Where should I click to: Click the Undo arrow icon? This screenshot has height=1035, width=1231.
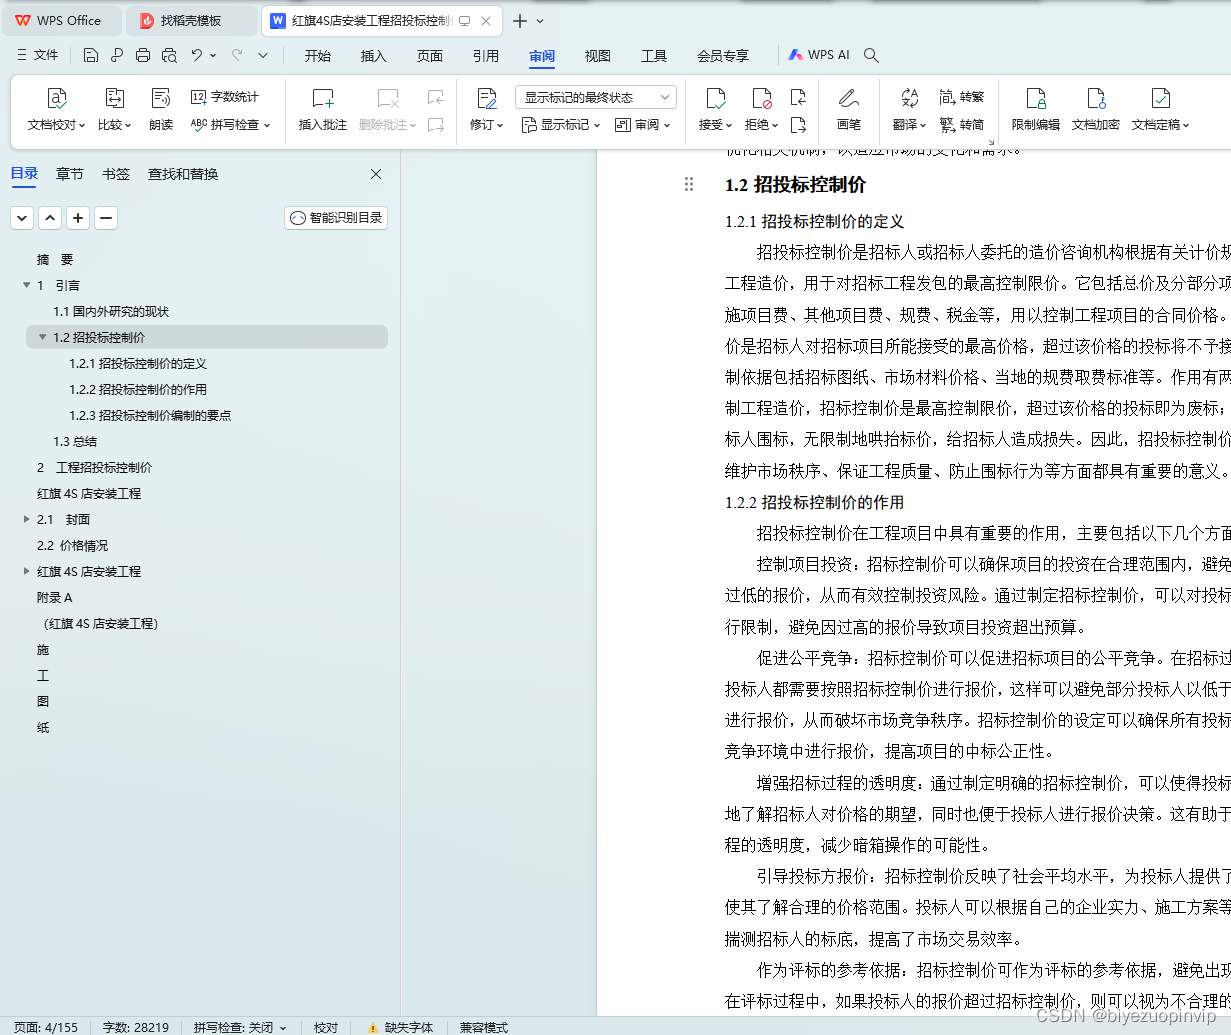coord(197,56)
